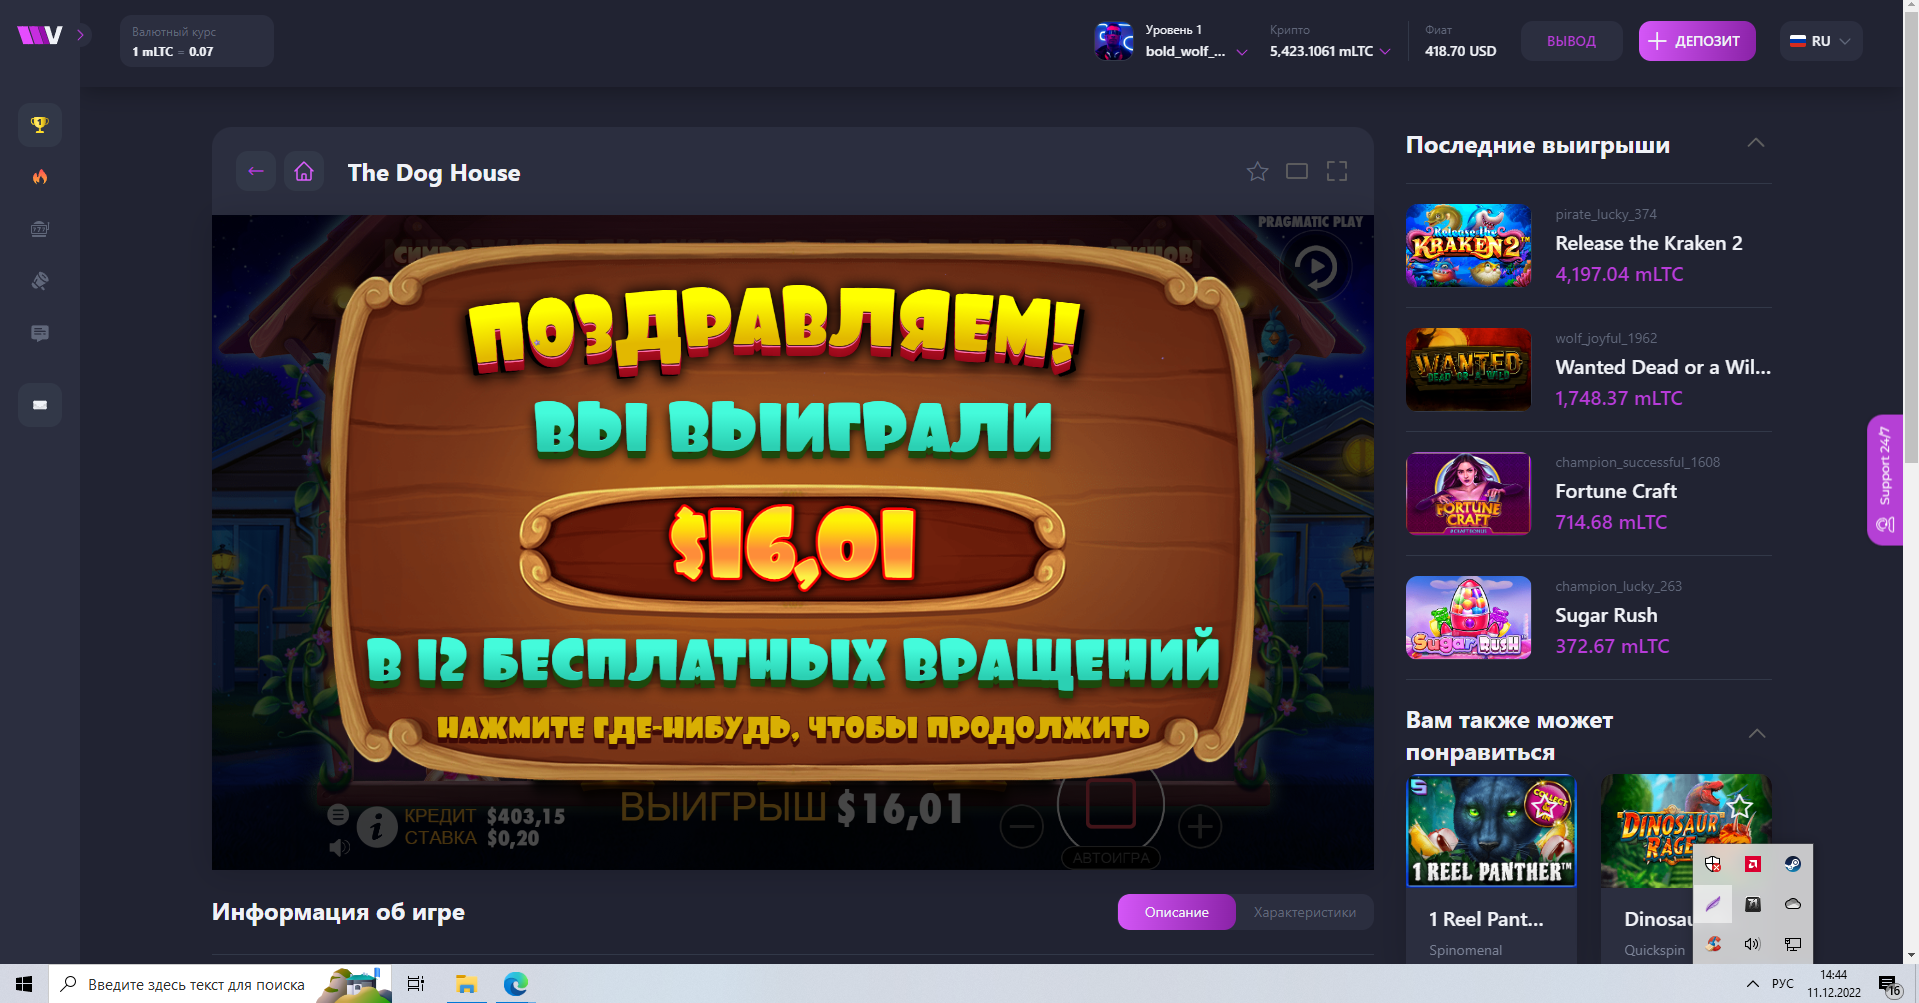The width and height of the screenshot is (1919, 1003).
Task: Switch game to fullscreen mode
Action: 1337,172
